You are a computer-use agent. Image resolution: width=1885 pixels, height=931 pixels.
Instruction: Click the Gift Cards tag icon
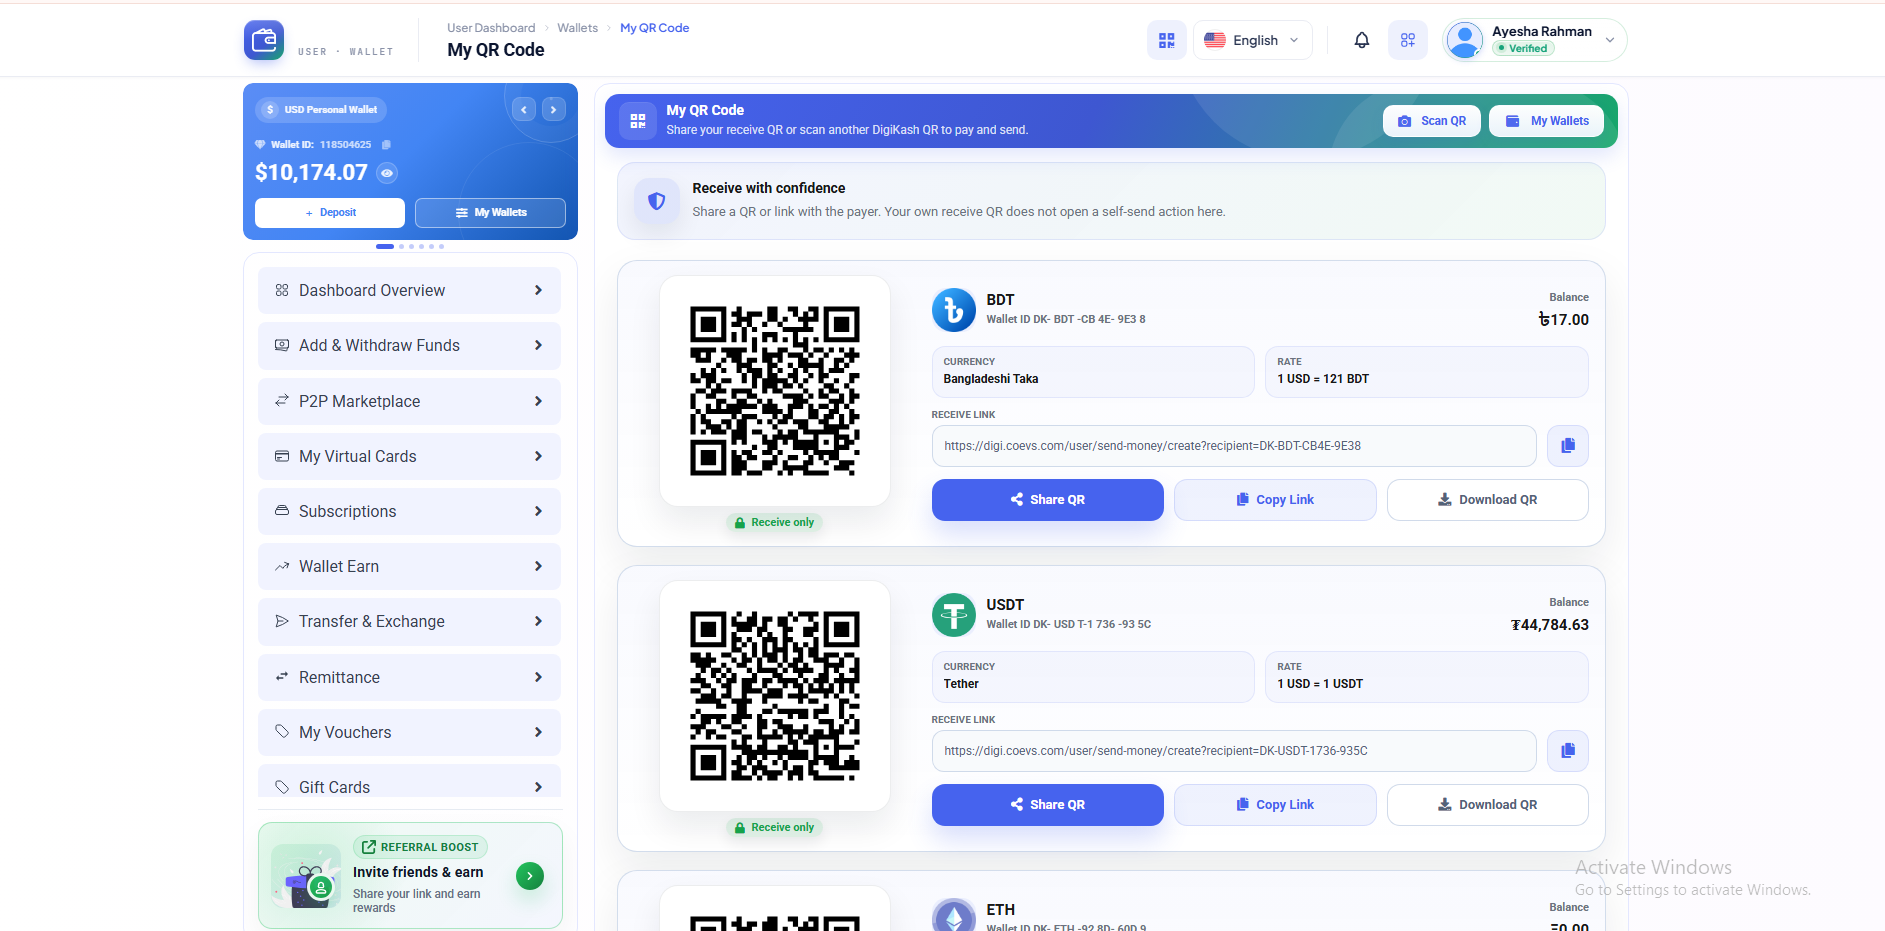[x=282, y=787]
